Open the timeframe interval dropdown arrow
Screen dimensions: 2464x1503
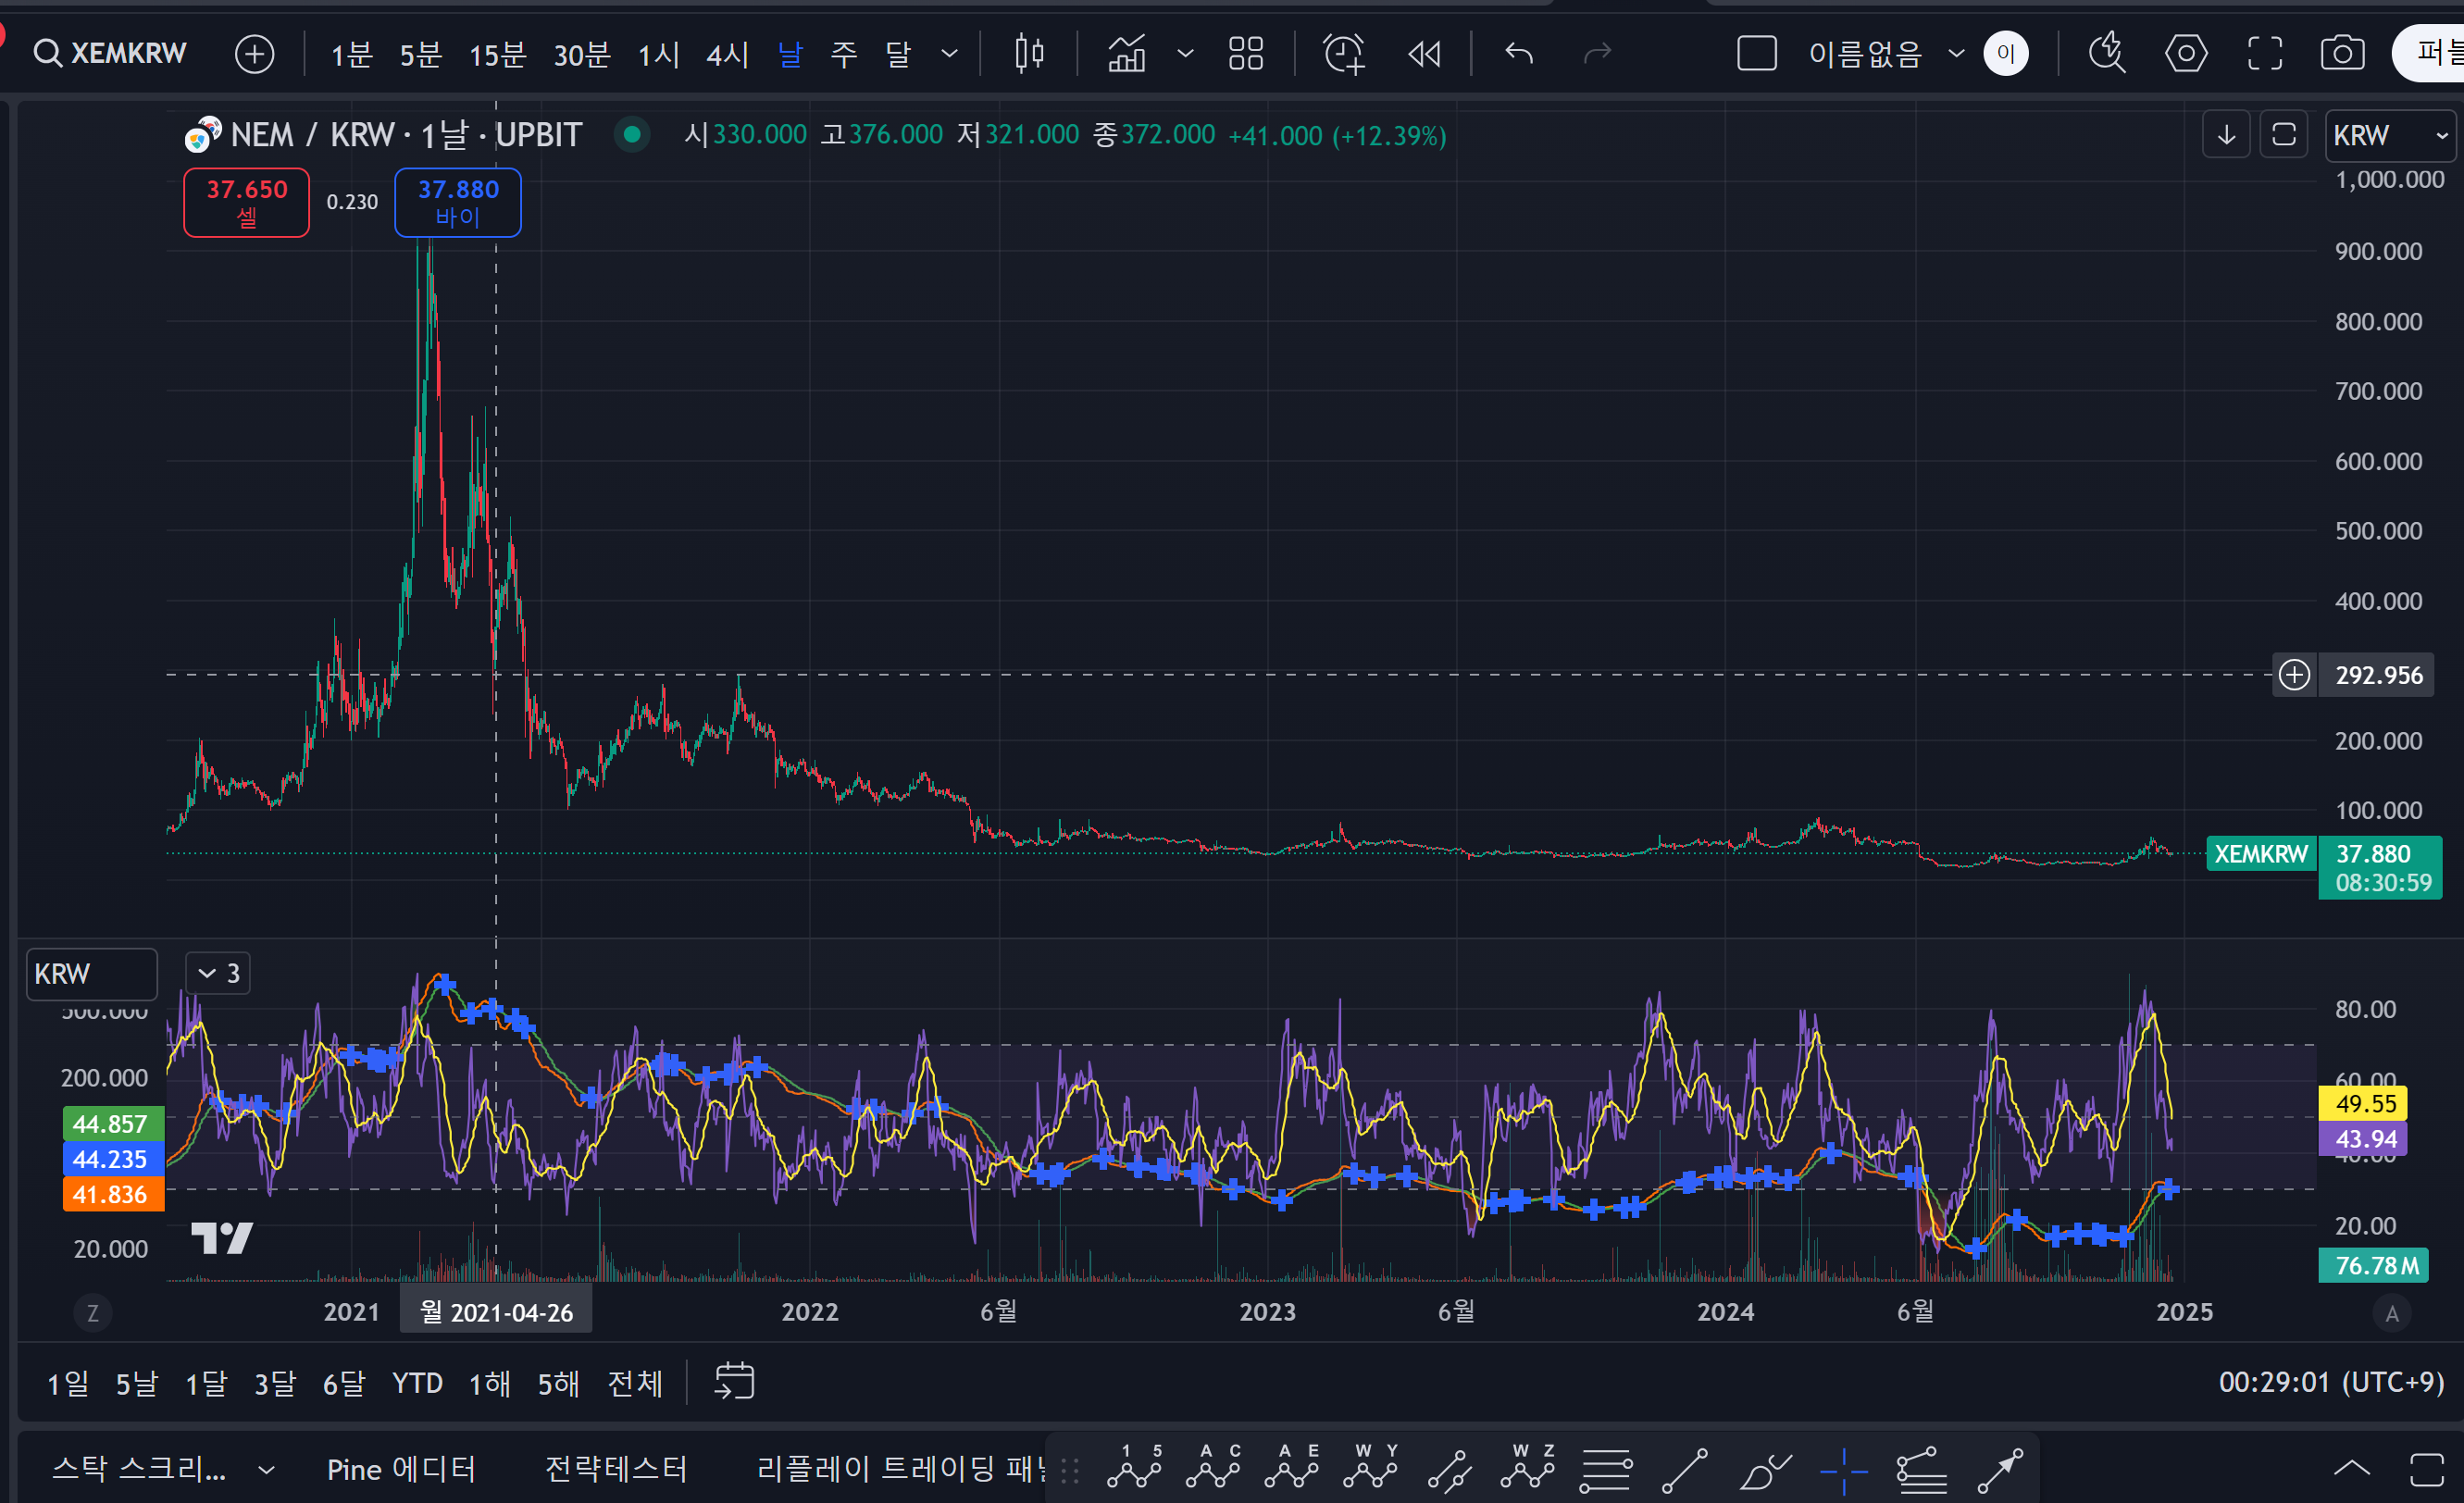pyautogui.click(x=949, y=53)
